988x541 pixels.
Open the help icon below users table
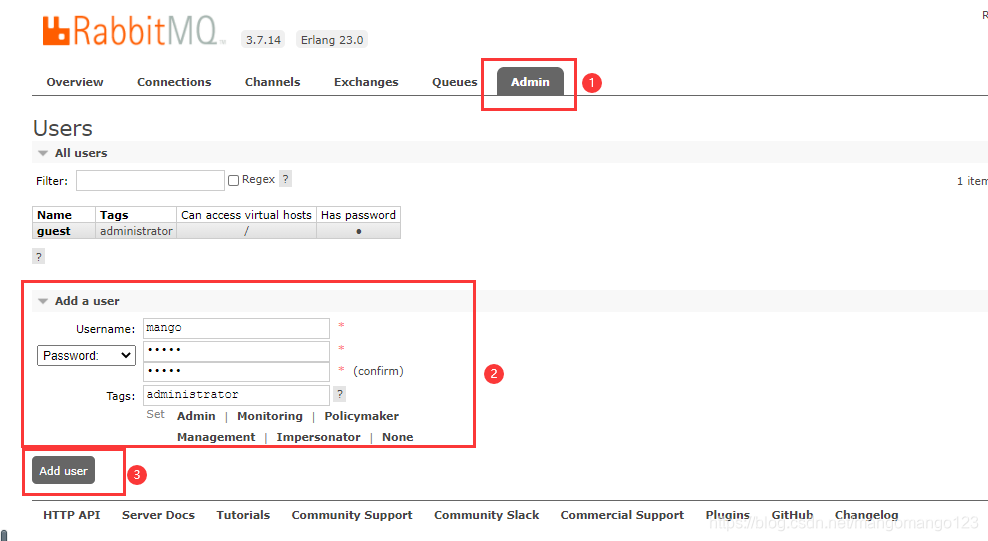point(38,256)
